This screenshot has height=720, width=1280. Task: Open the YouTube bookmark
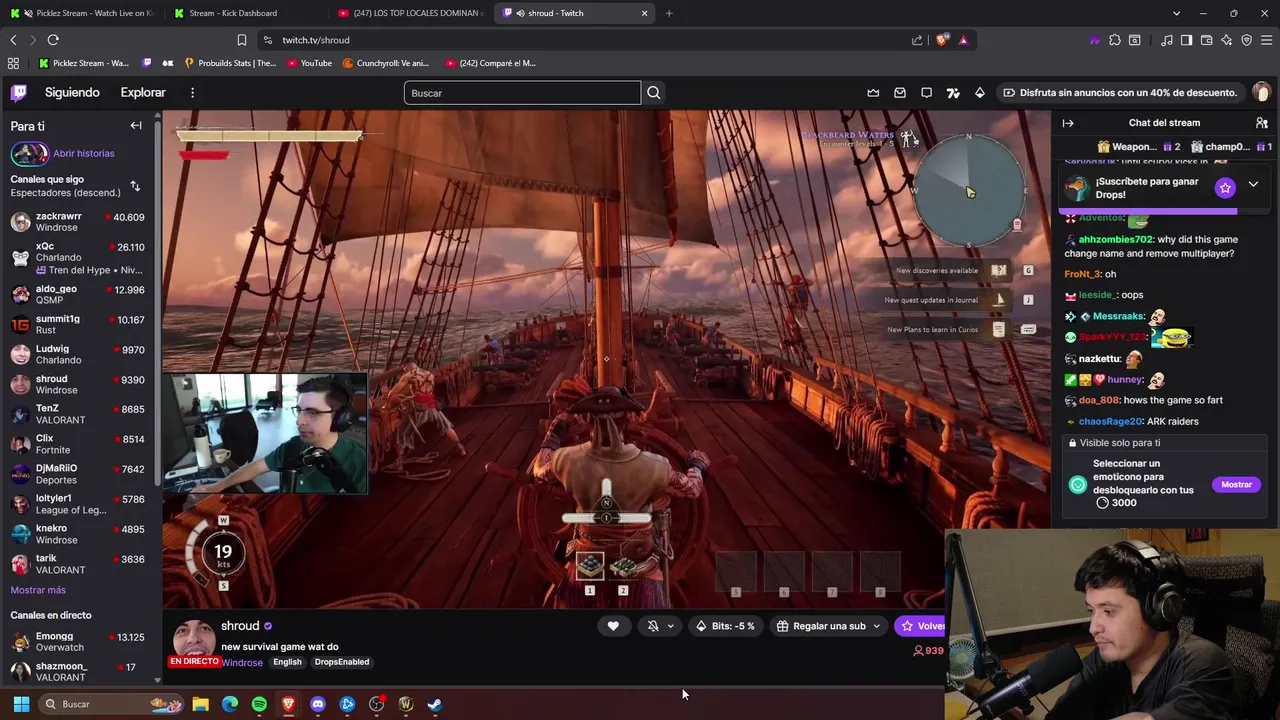click(309, 63)
